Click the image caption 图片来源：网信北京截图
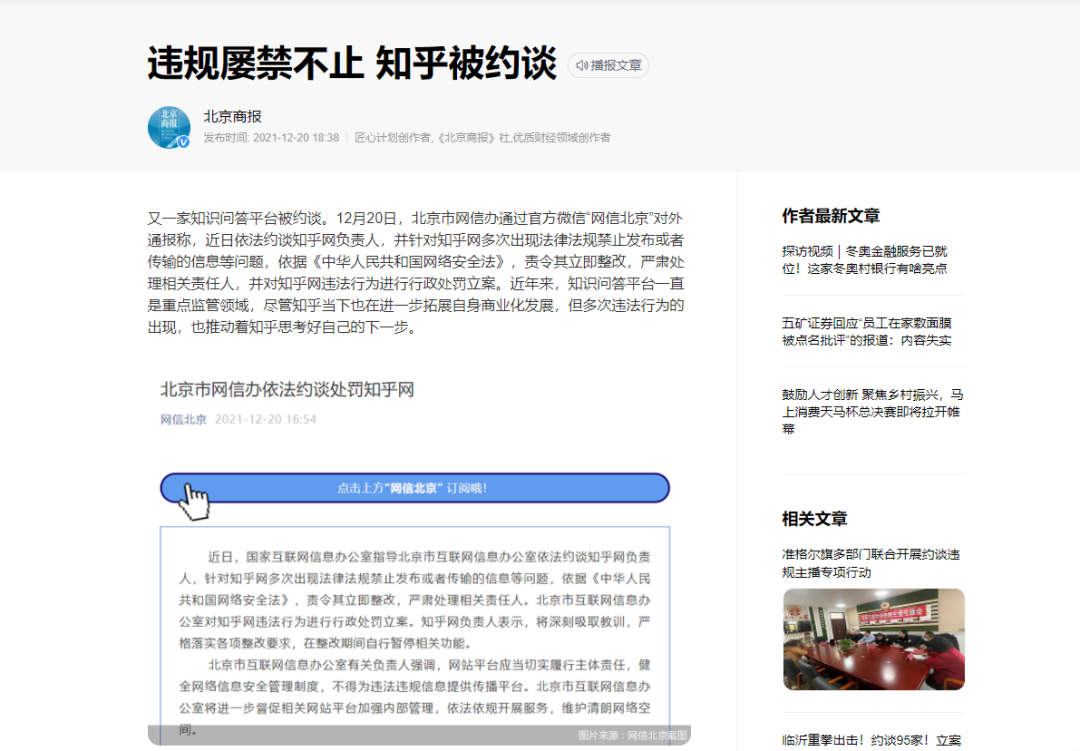This screenshot has width=1080, height=751. click(632, 735)
